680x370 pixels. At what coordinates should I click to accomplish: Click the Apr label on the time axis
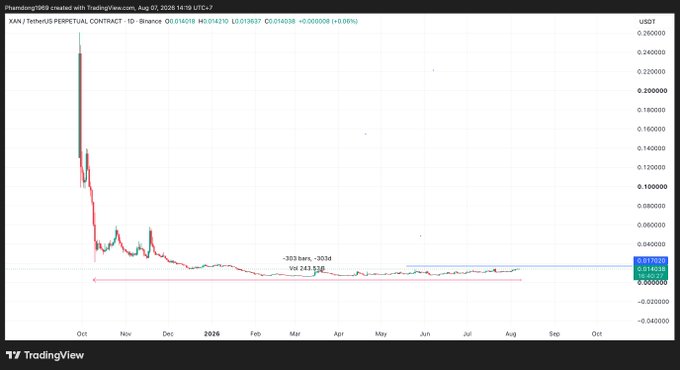(x=339, y=334)
